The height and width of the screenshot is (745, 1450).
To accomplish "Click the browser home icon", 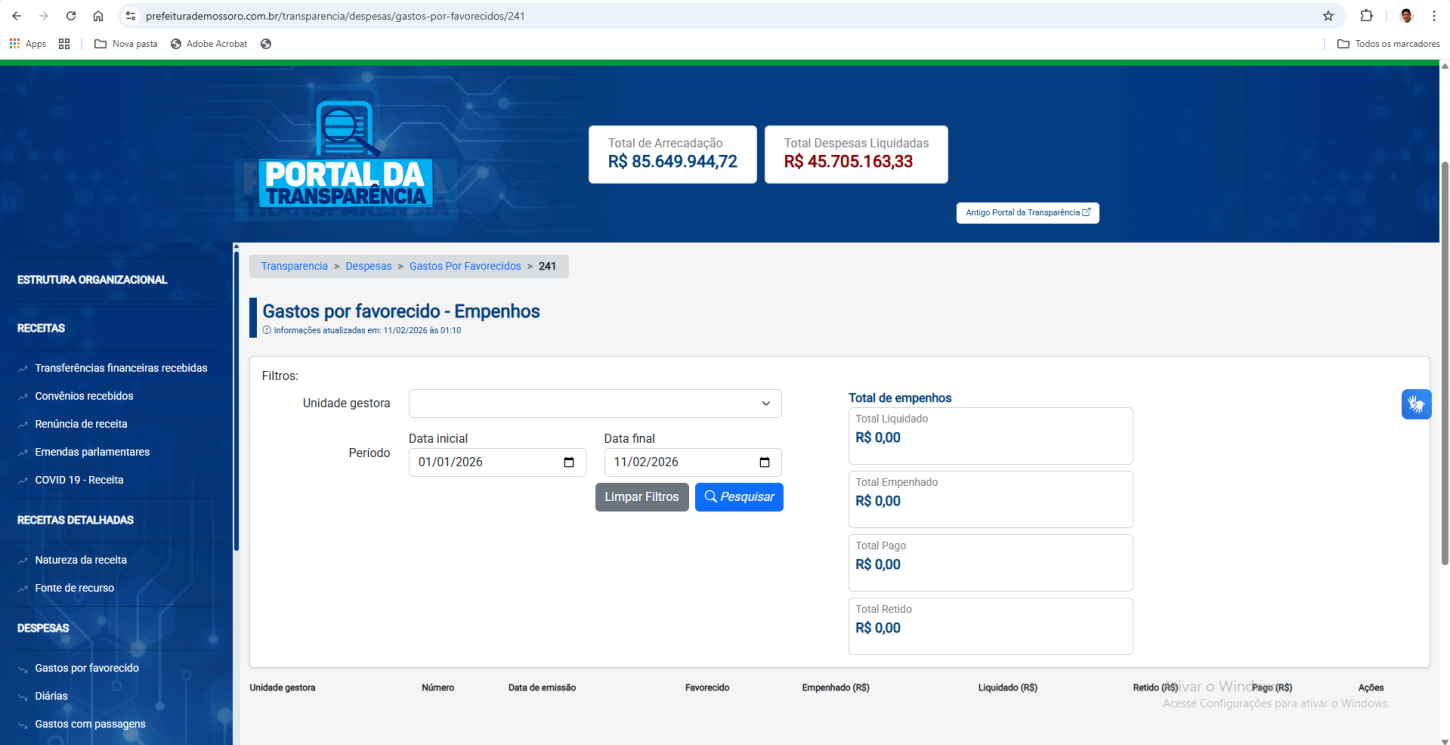I will [98, 16].
